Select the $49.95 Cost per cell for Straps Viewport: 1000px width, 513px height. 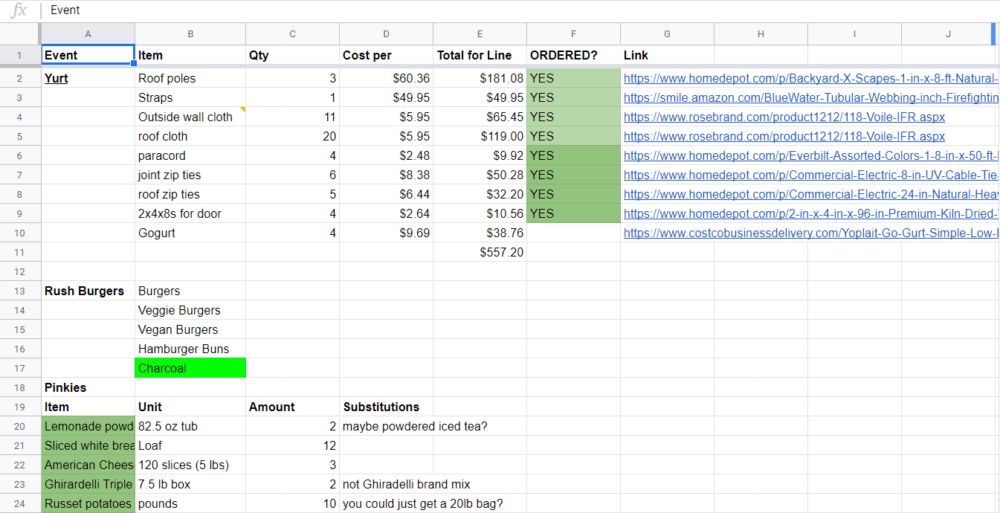click(386, 98)
